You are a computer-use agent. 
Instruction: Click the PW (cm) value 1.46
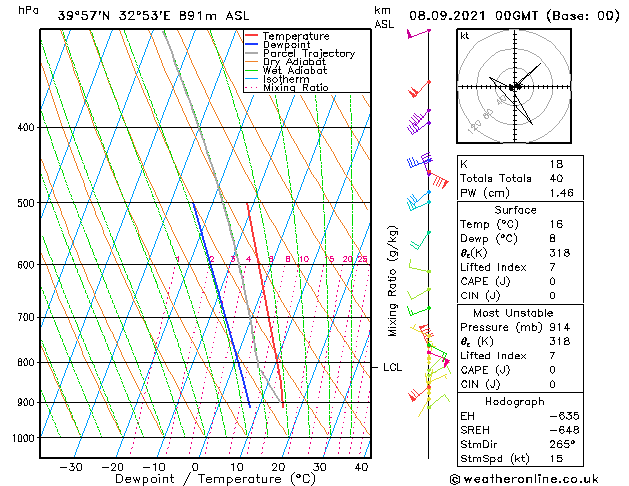click(x=561, y=193)
